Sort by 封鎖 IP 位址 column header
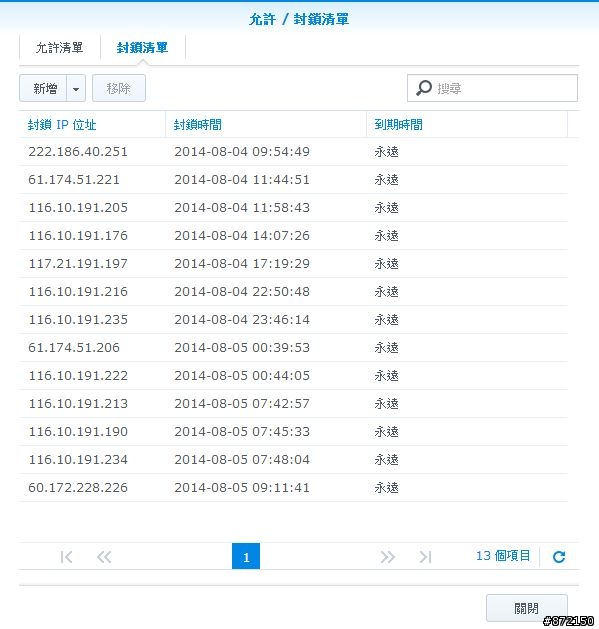 pos(92,124)
